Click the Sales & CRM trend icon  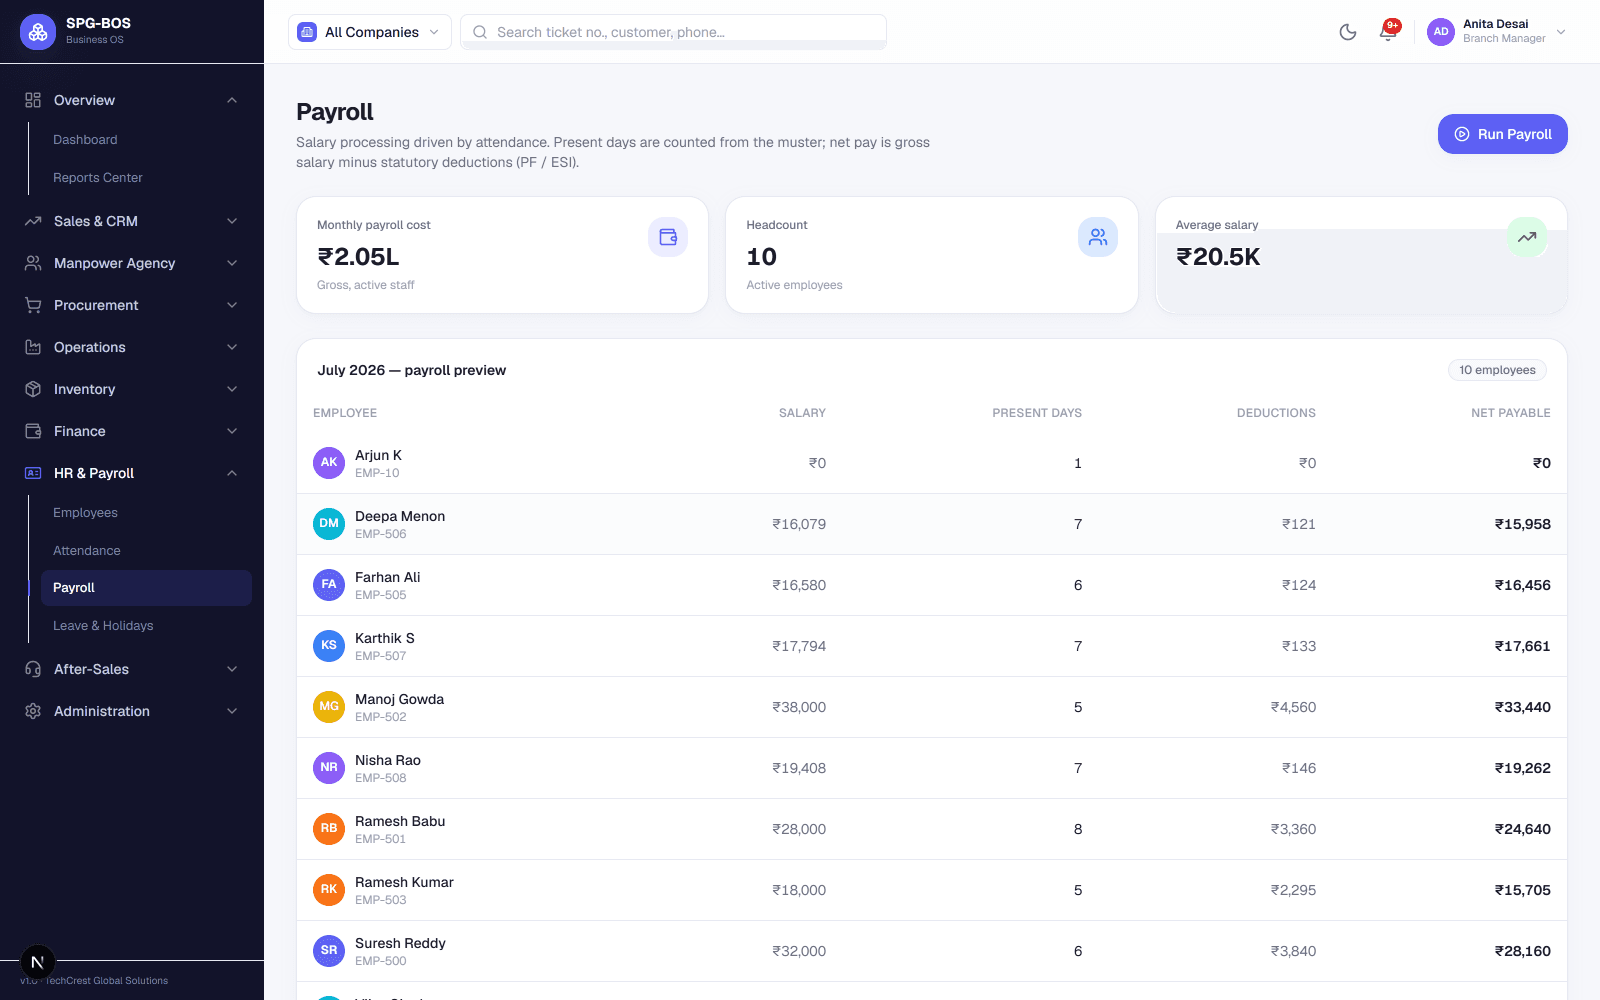click(33, 221)
